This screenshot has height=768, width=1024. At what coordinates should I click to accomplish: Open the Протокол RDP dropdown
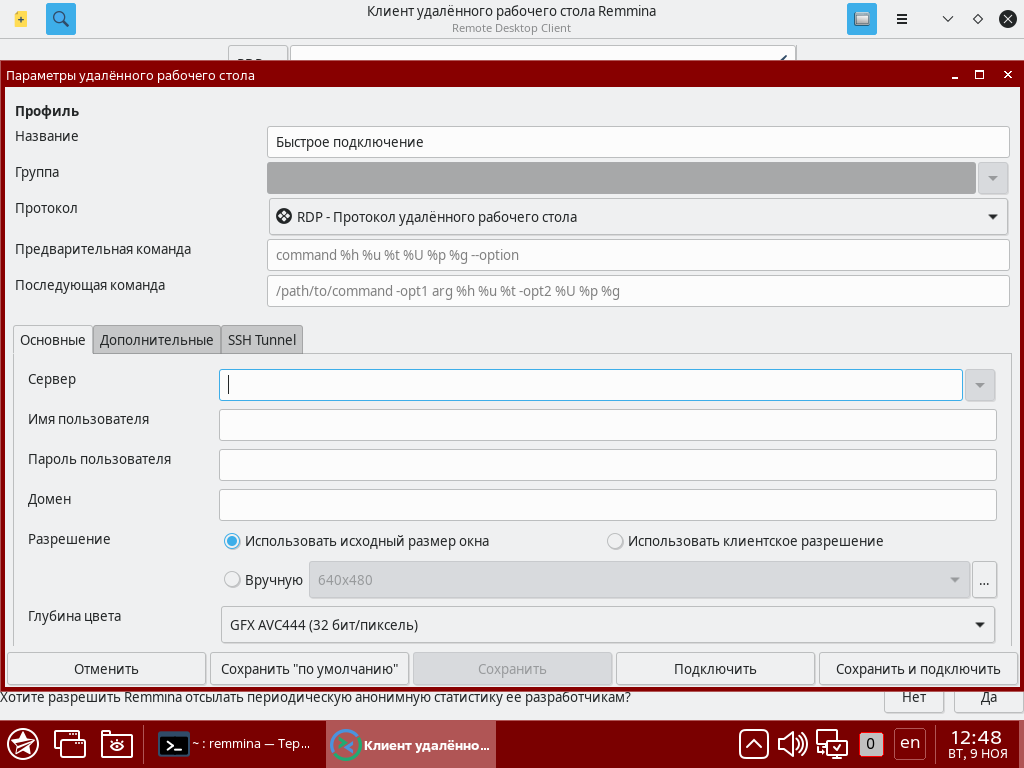(638, 217)
